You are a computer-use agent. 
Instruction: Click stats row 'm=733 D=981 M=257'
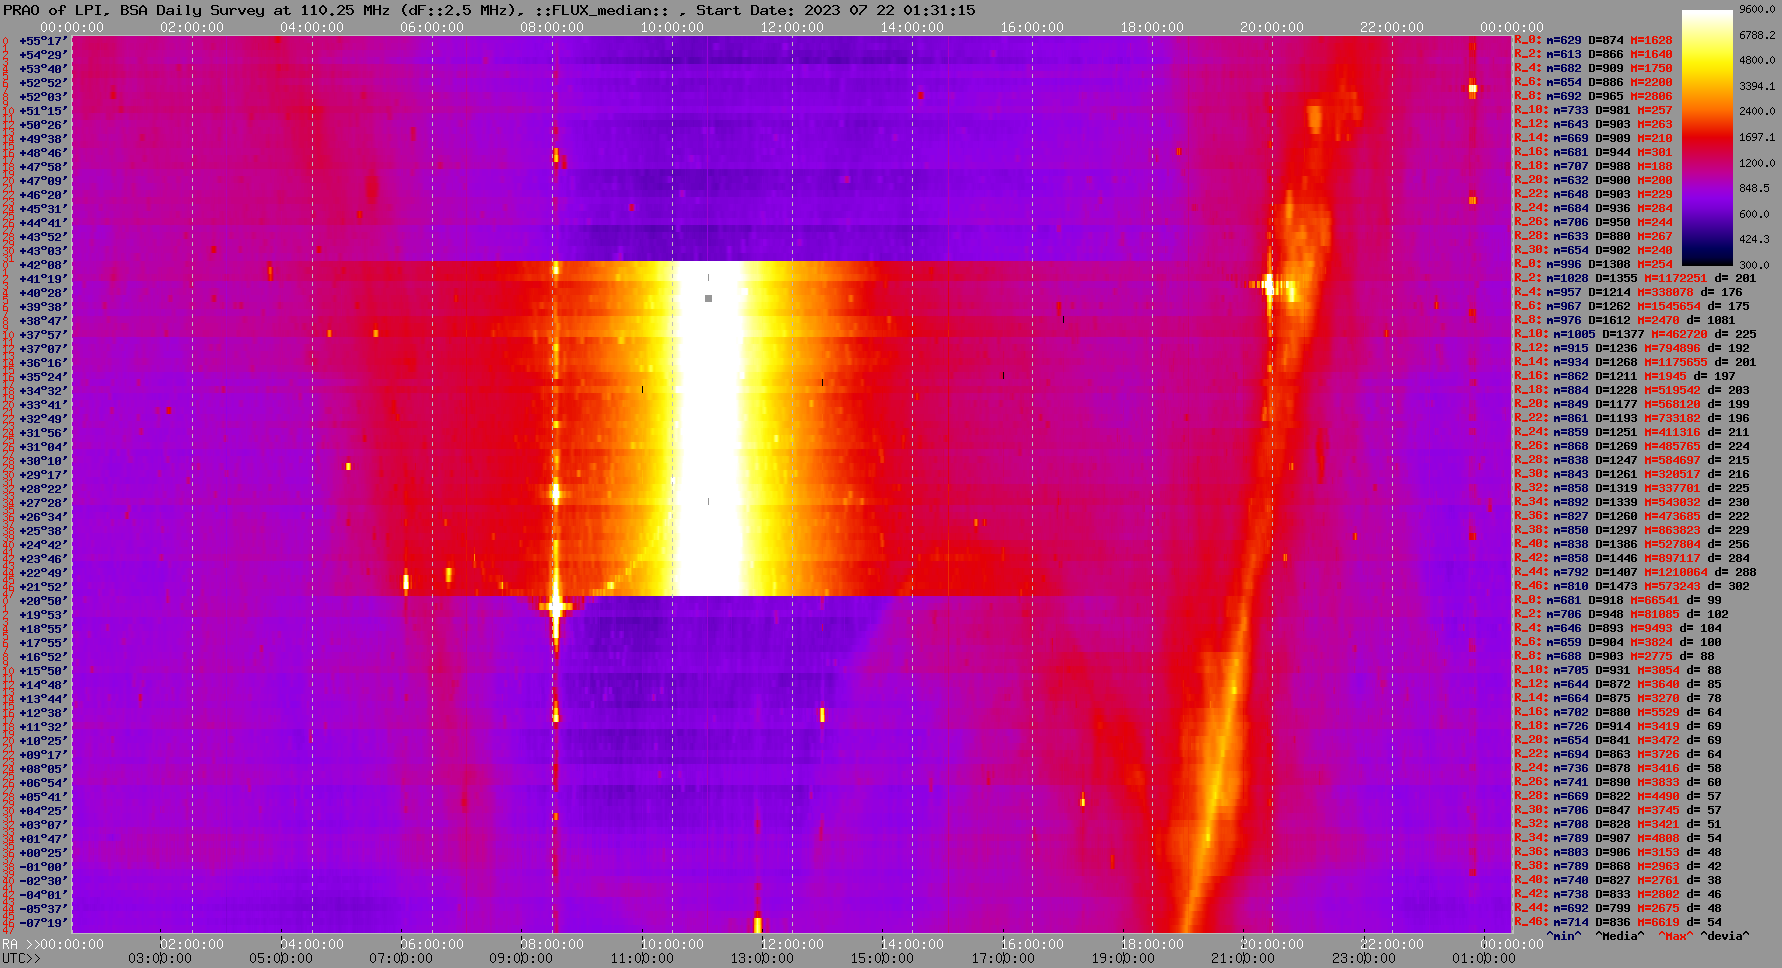pyautogui.click(x=1593, y=111)
